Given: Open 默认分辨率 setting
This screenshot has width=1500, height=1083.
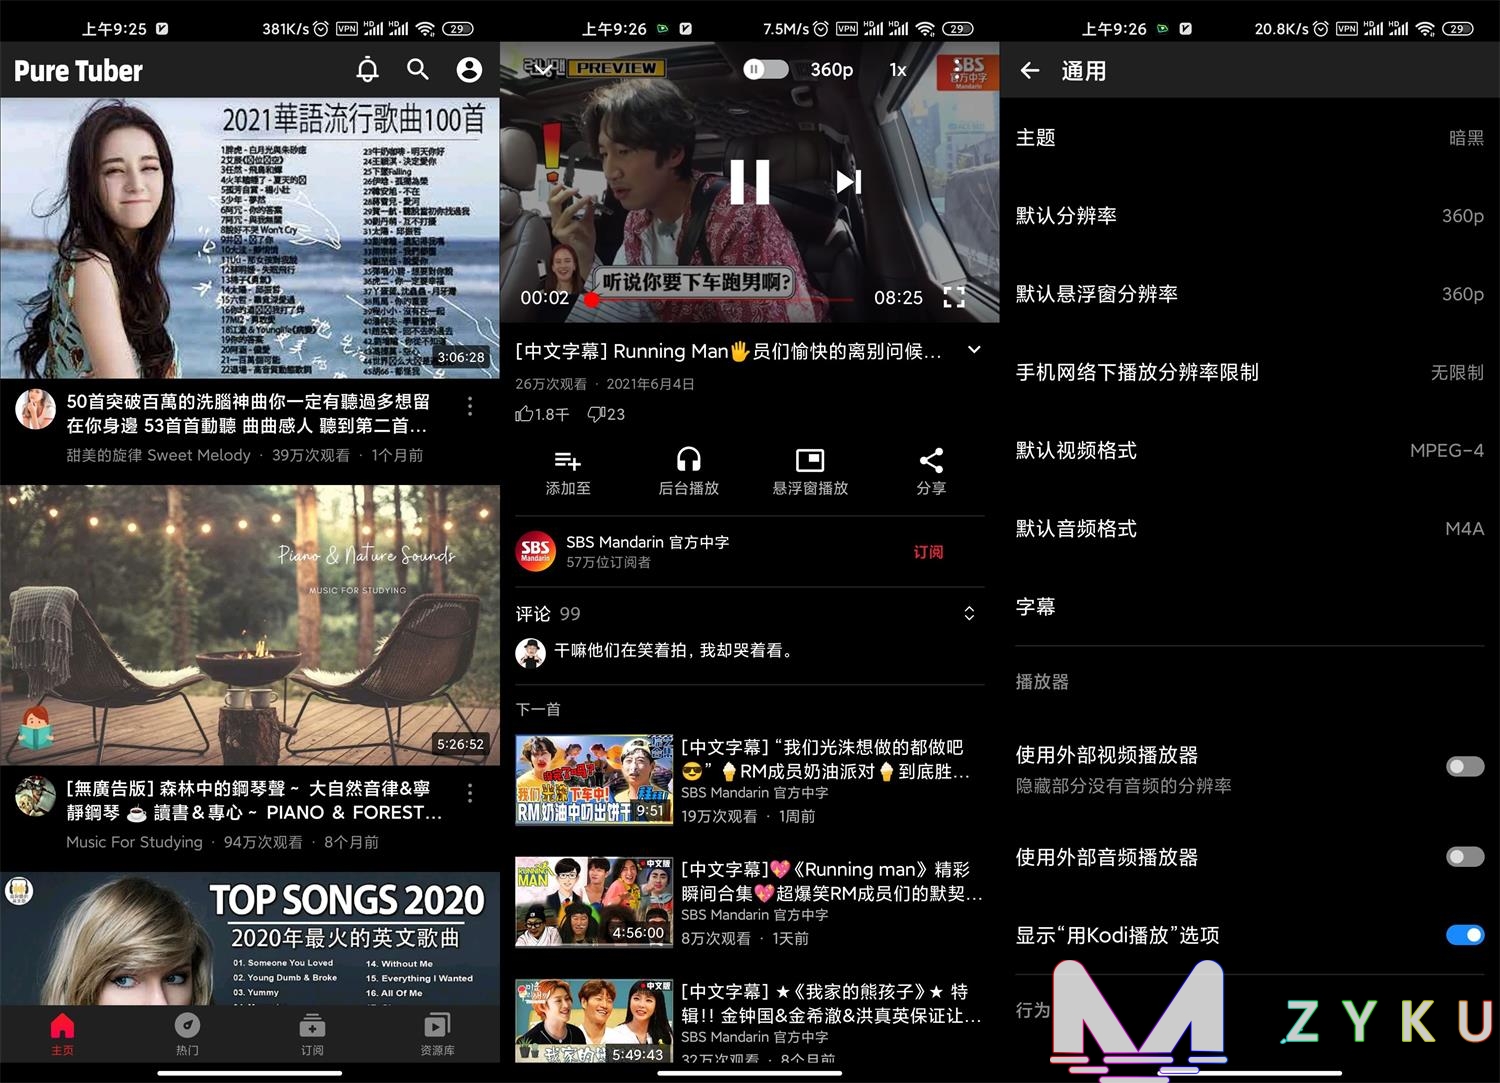Looking at the screenshot, I should click(x=1250, y=216).
